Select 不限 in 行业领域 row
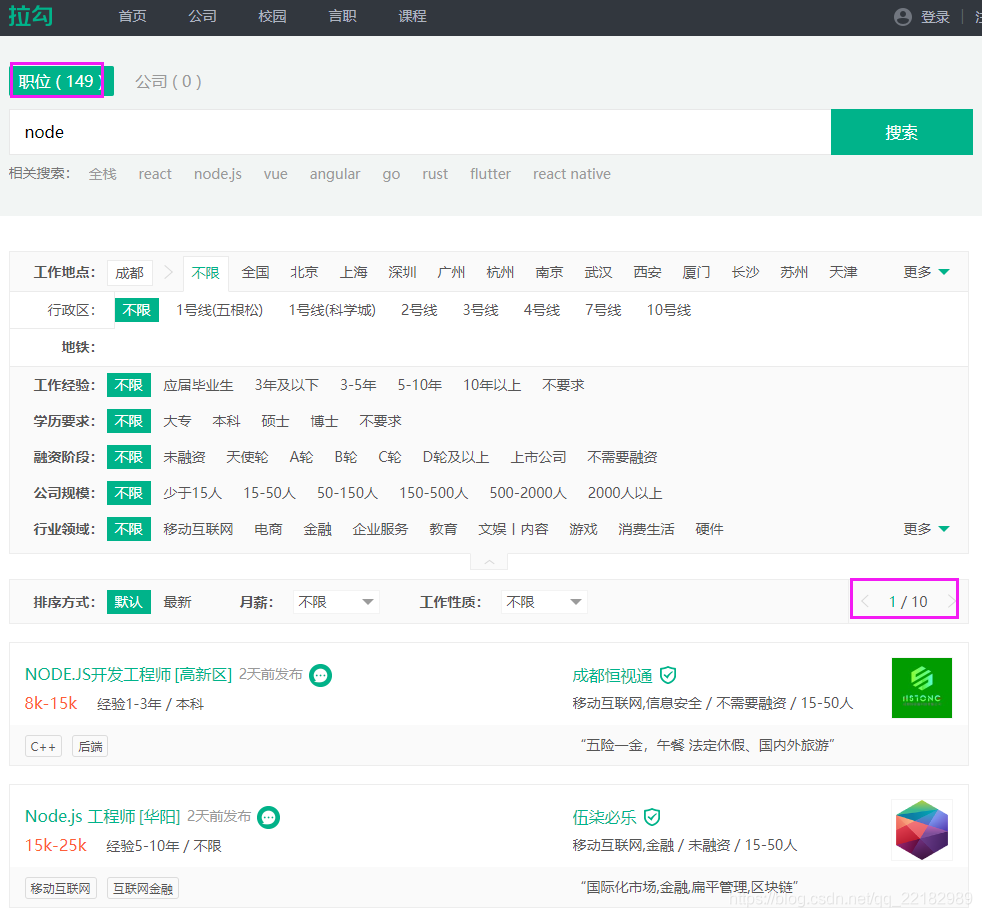Image resolution: width=982 pixels, height=917 pixels. pos(129,529)
